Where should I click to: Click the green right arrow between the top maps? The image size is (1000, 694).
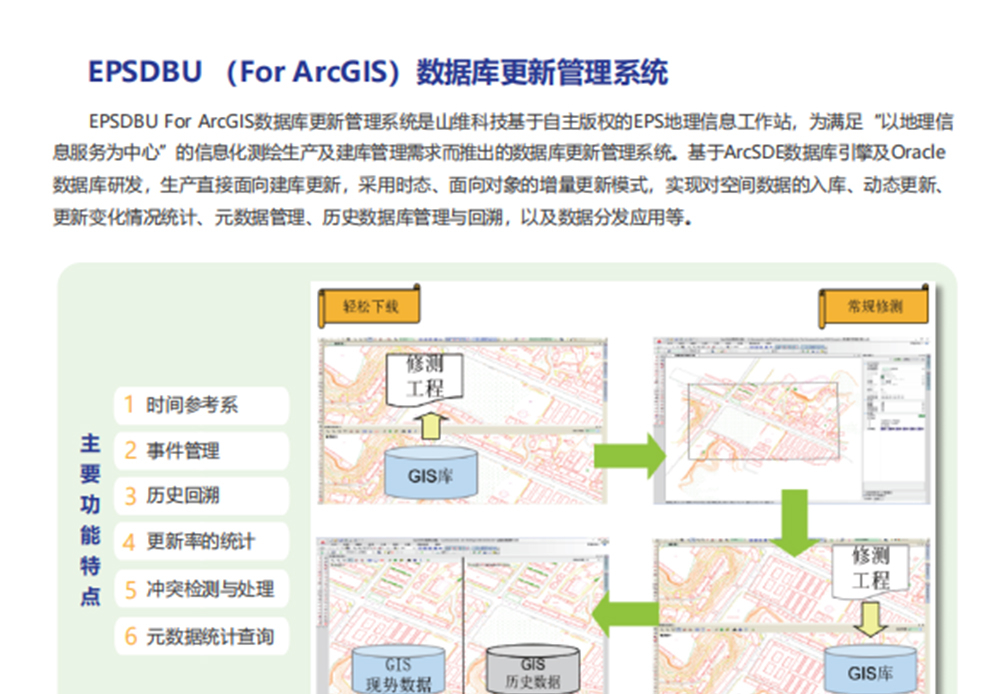[630, 455]
